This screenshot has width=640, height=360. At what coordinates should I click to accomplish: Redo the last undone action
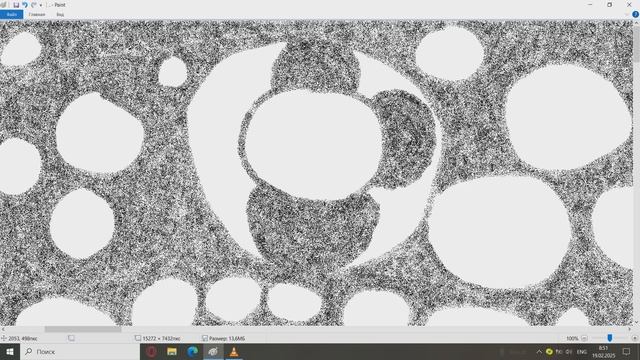34,5
